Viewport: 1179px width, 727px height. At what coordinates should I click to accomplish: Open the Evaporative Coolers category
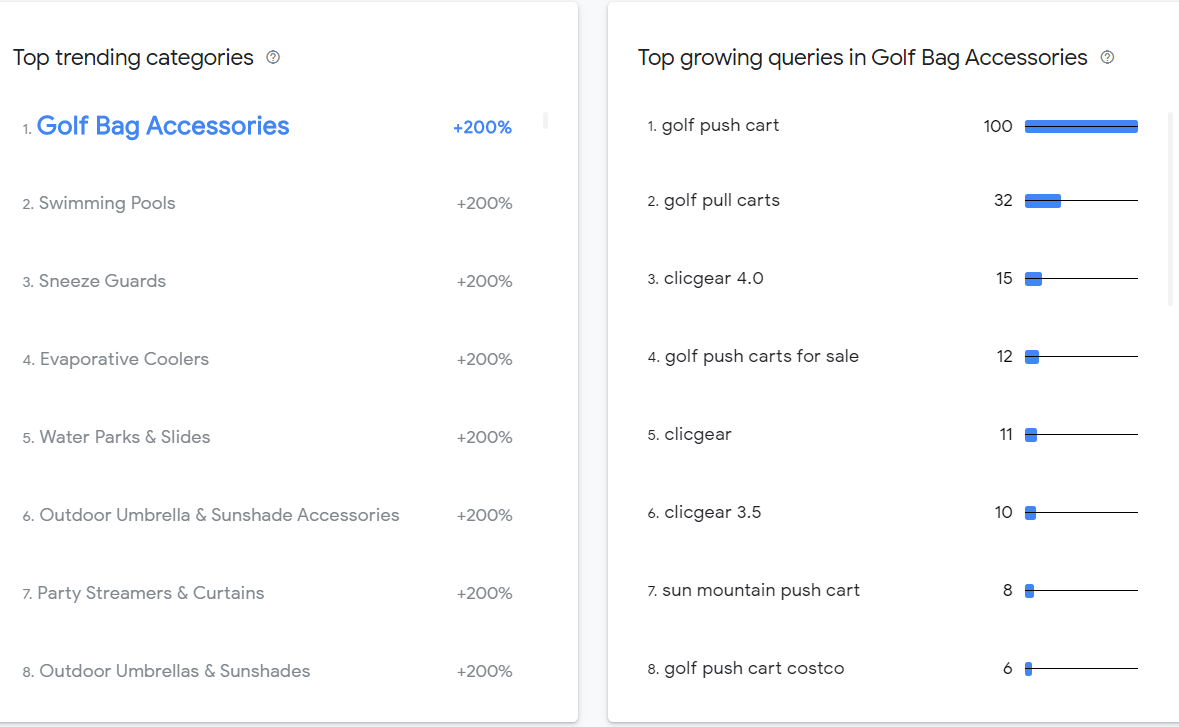tap(124, 359)
